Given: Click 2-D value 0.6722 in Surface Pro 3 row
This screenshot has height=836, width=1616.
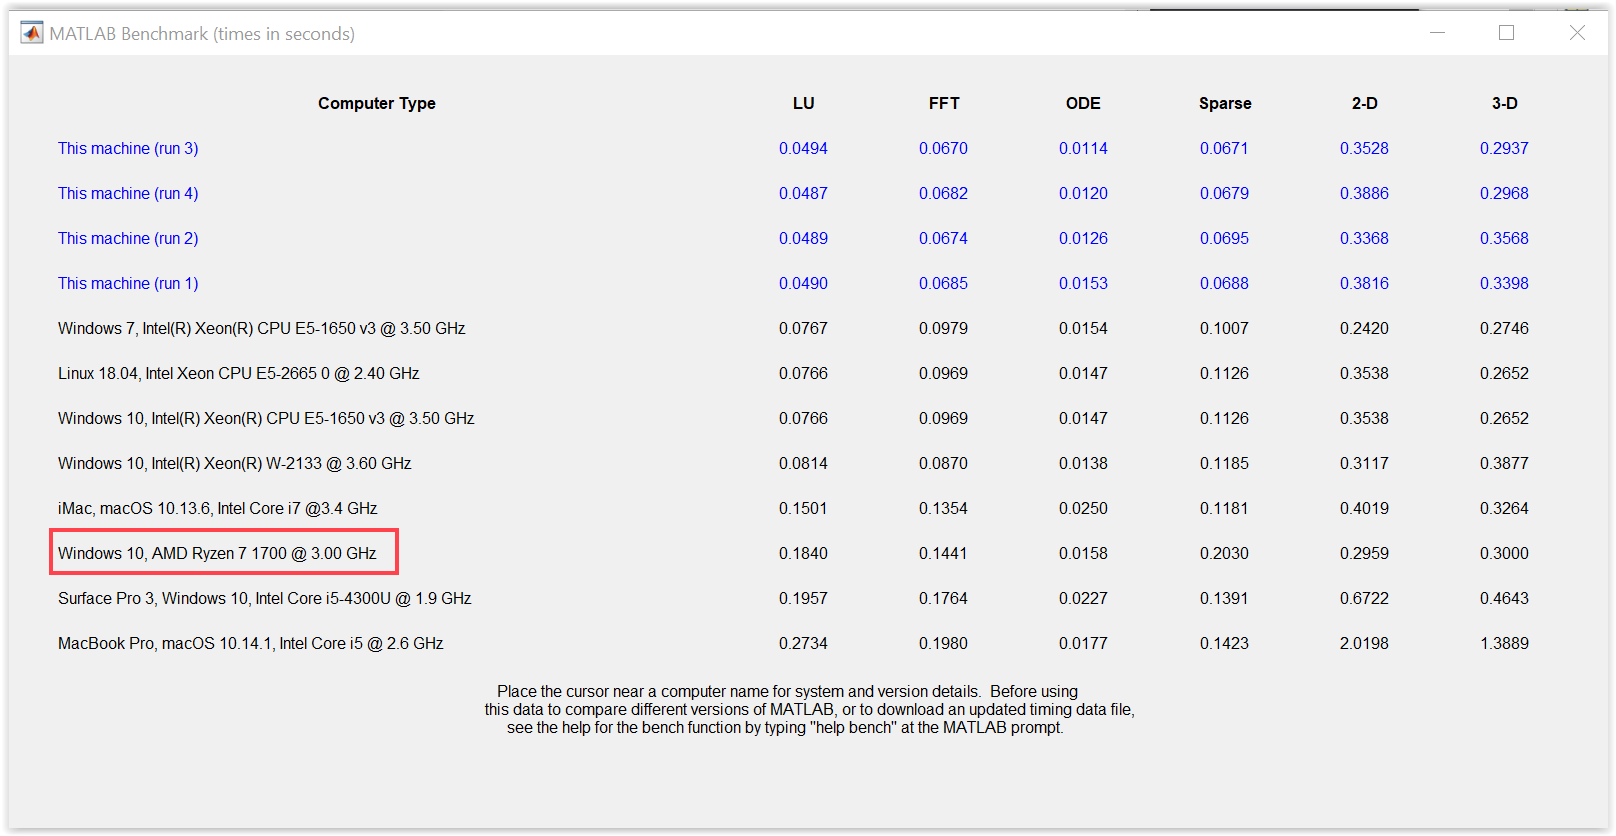Looking at the screenshot, I should click(x=1365, y=598).
